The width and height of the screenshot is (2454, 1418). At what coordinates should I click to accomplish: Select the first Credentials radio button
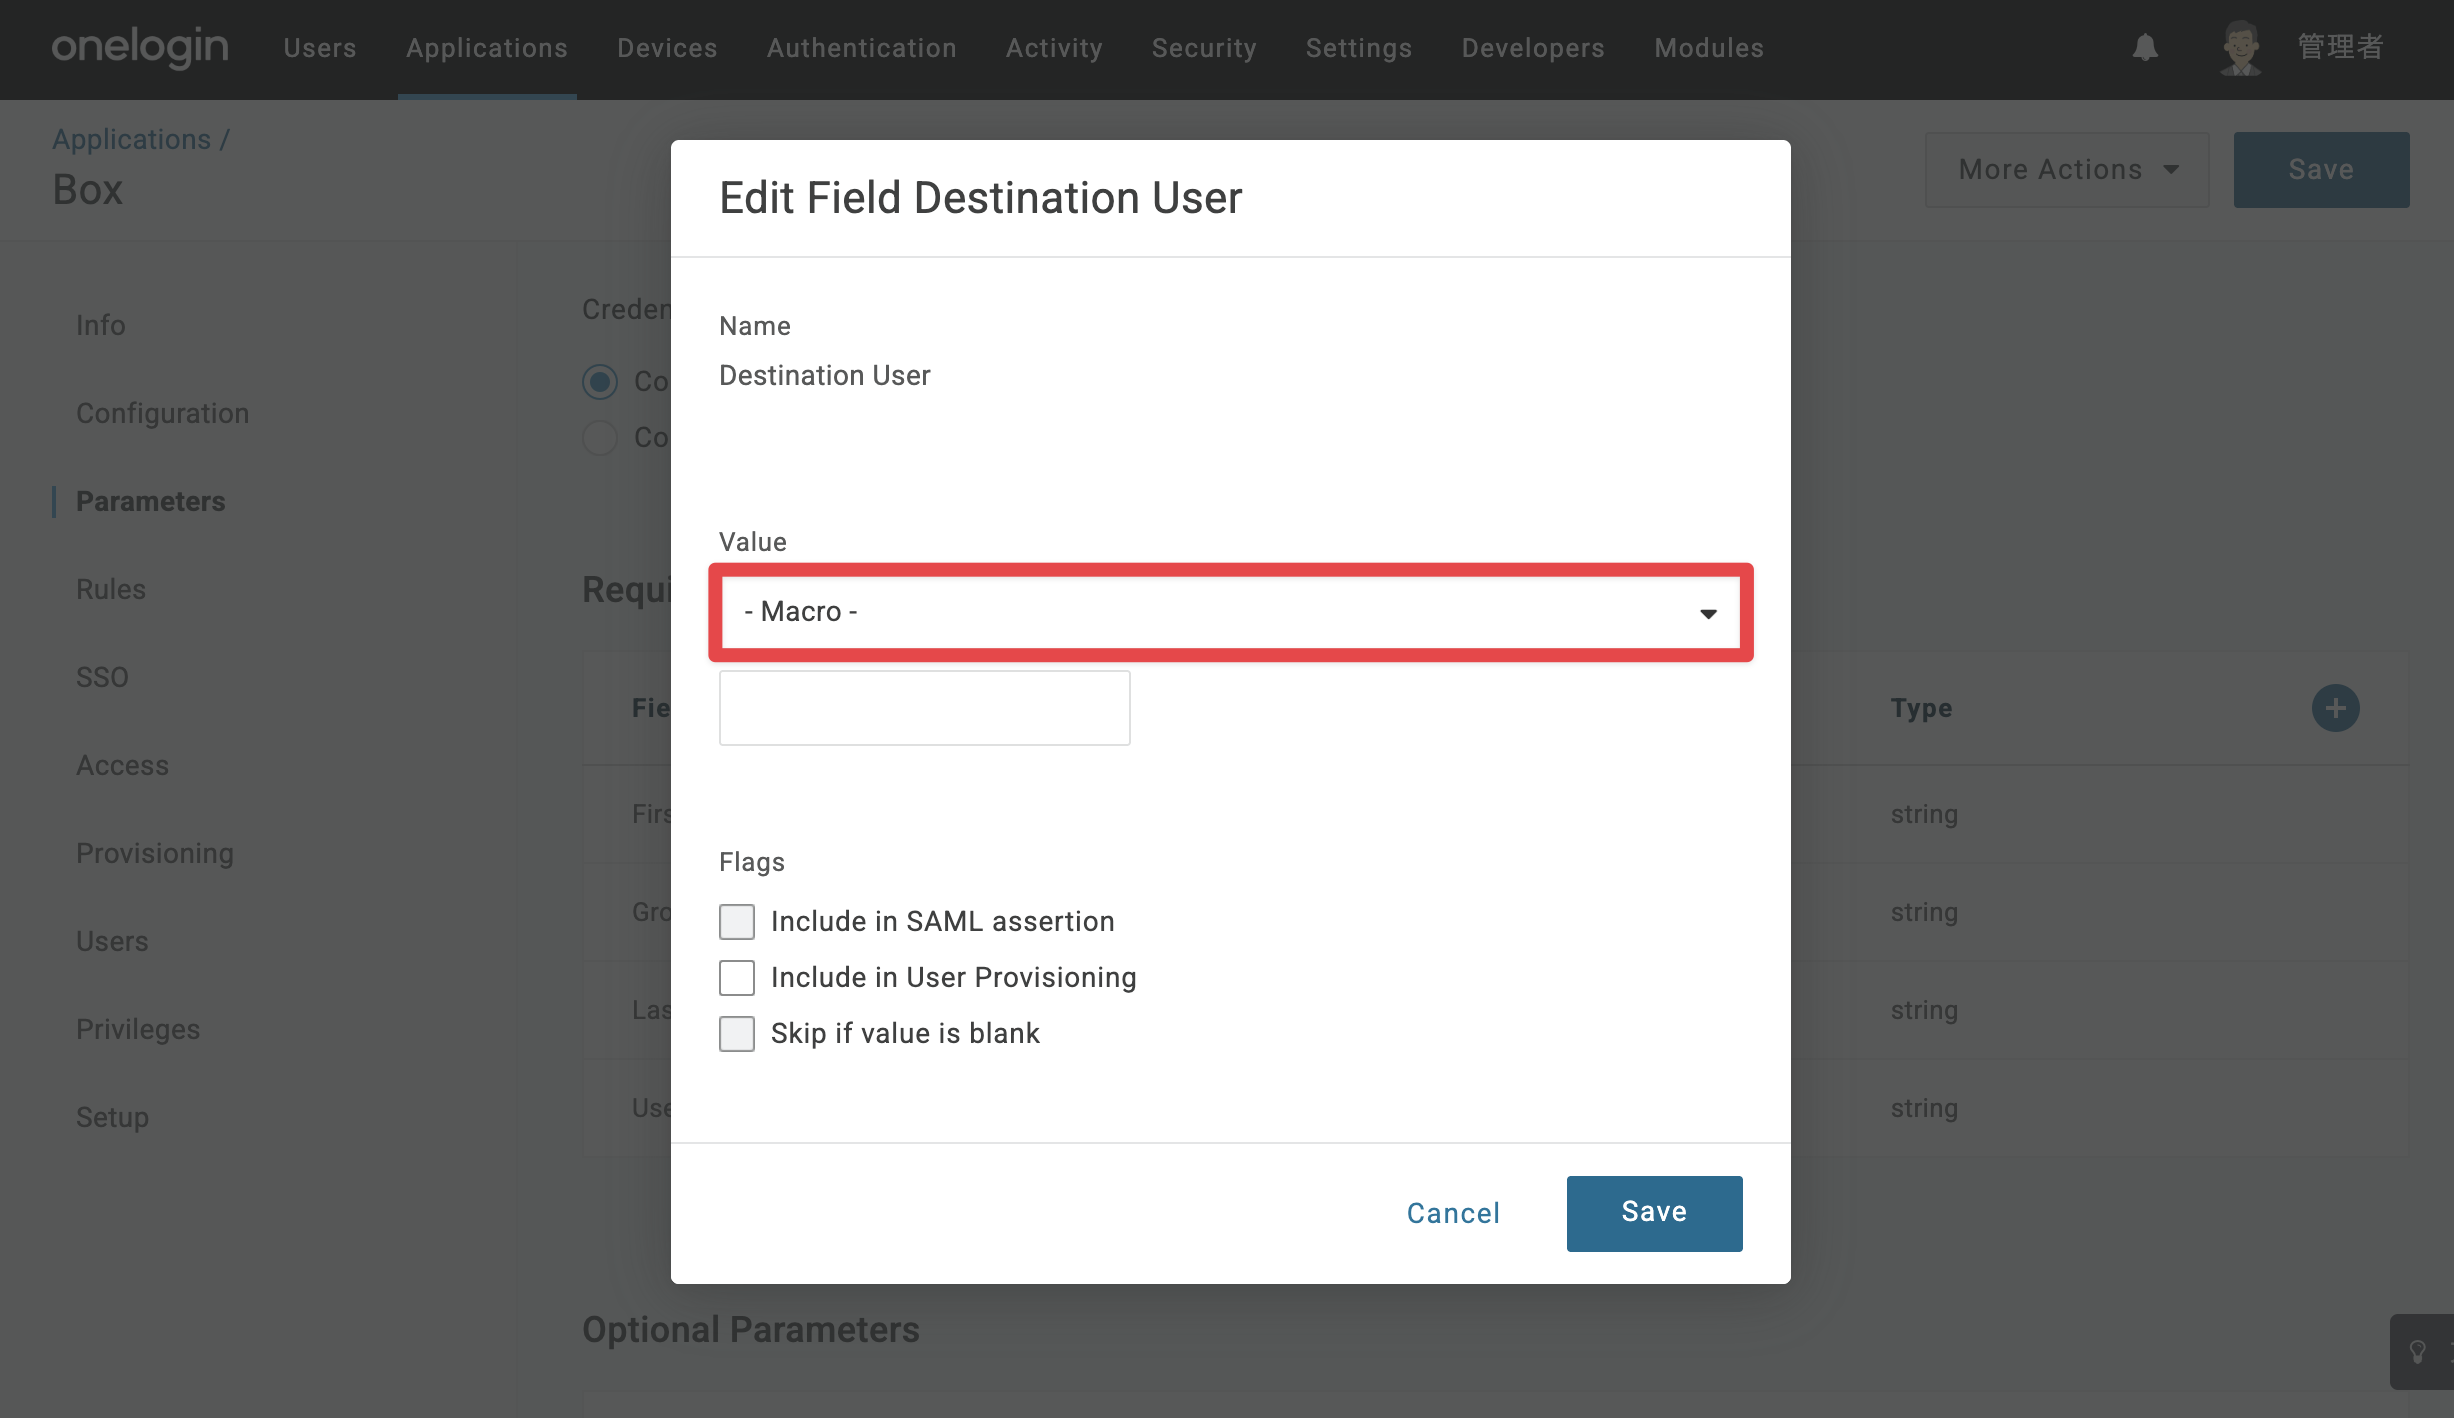pyautogui.click(x=600, y=381)
